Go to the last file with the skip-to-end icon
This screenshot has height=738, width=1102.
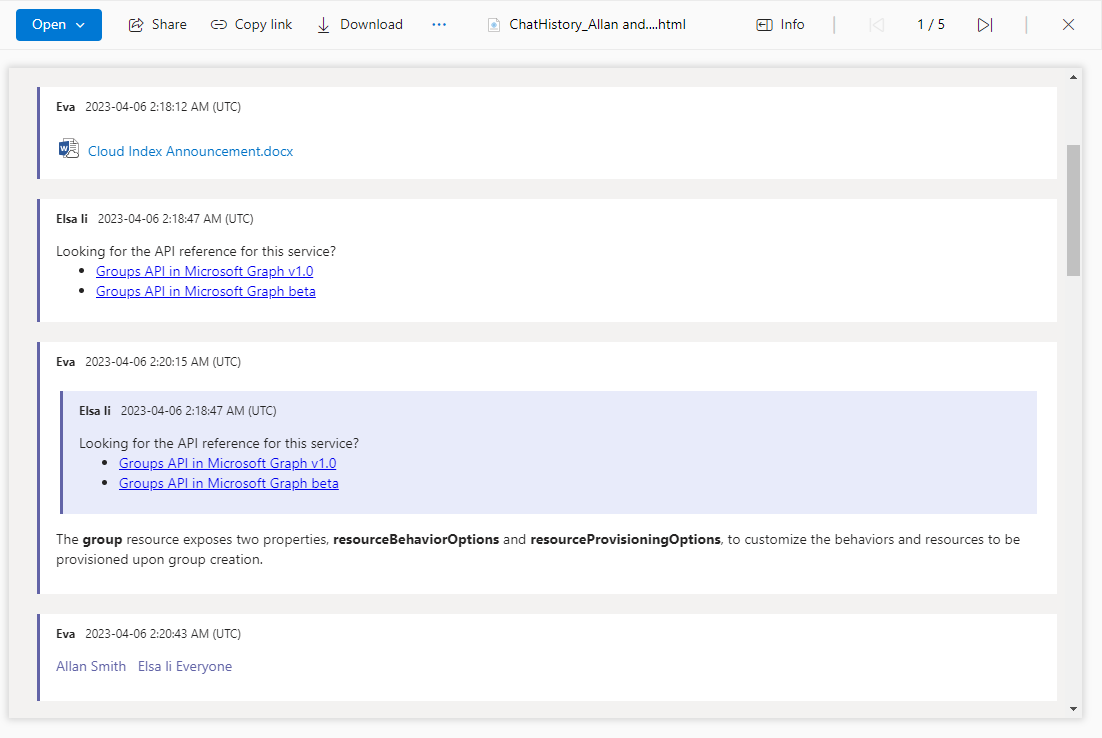click(x=985, y=25)
